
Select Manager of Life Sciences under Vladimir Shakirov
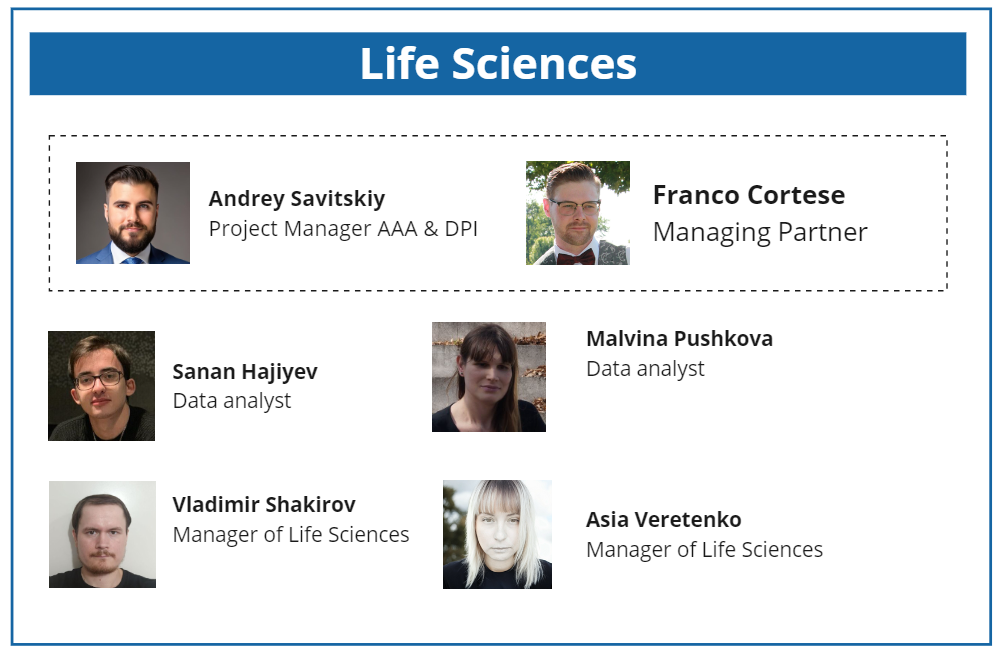point(291,535)
